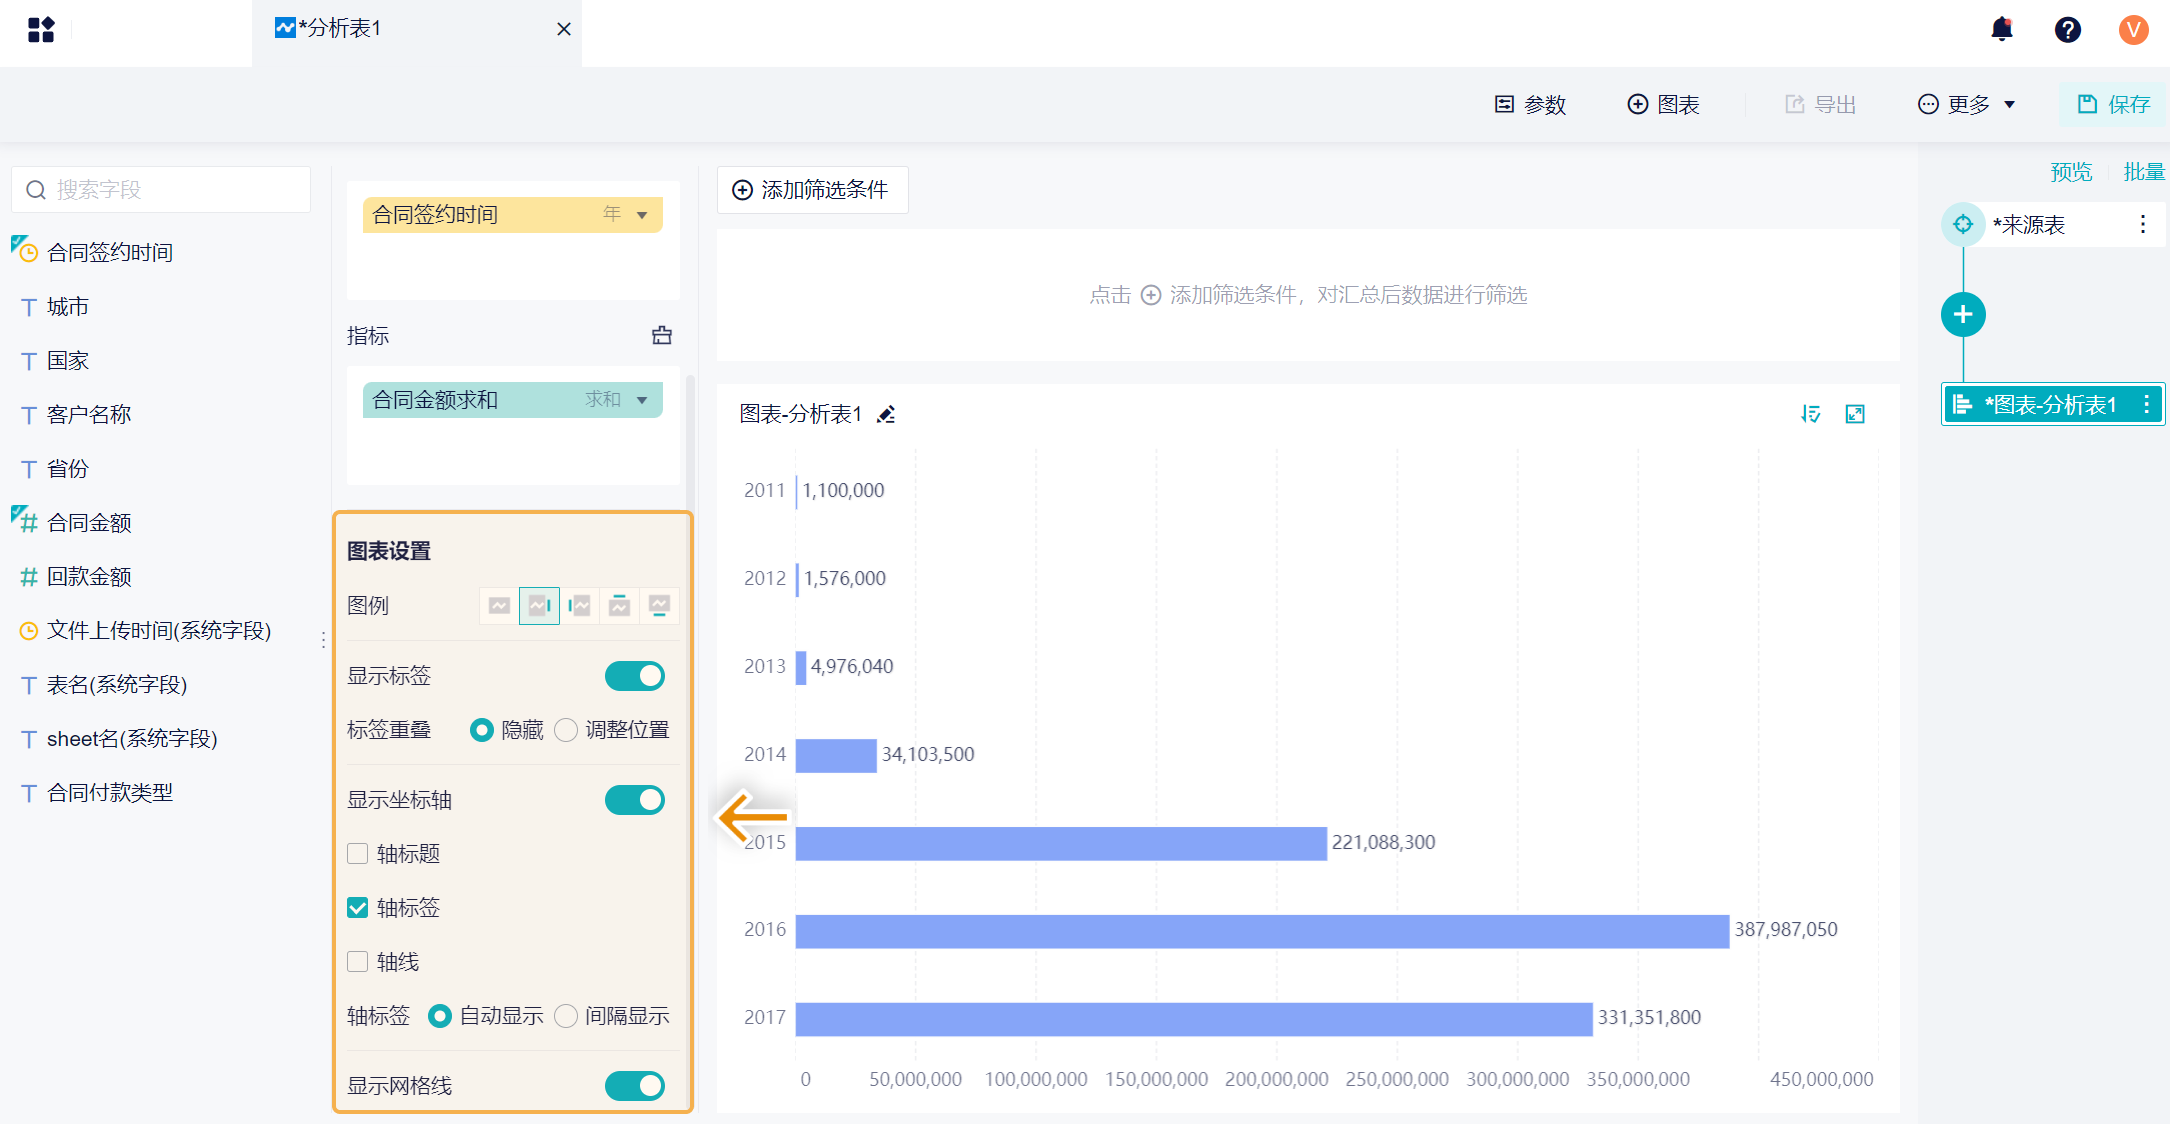Open the 合同签约时间 year dropdown arrow

coord(642,215)
